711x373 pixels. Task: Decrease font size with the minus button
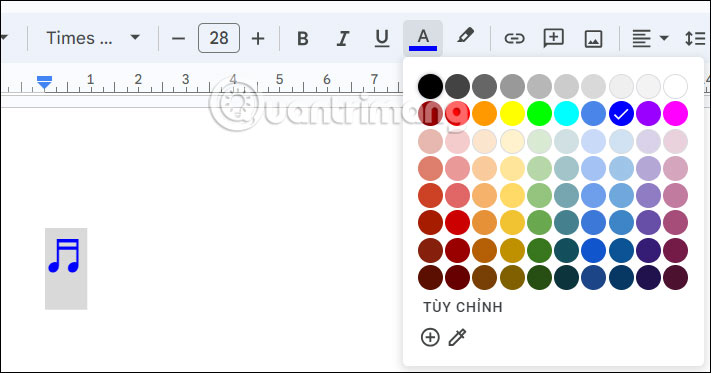[x=178, y=39]
